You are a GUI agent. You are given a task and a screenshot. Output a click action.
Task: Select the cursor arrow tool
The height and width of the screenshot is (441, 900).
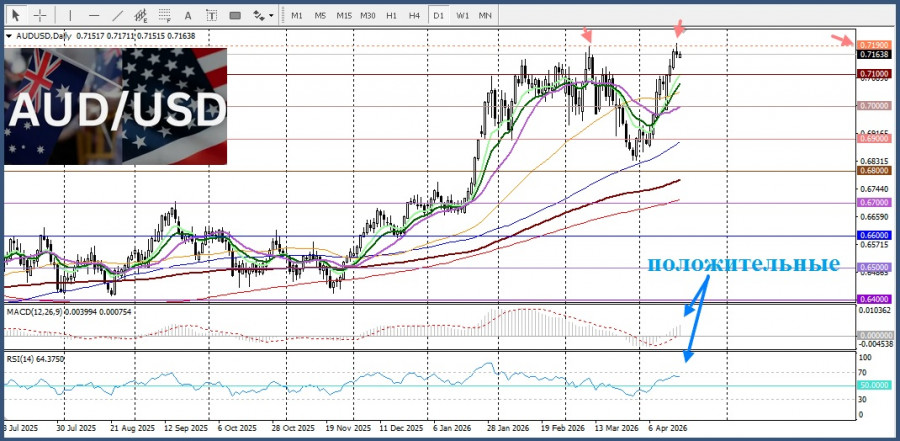pyautogui.click(x=15, y=15)
